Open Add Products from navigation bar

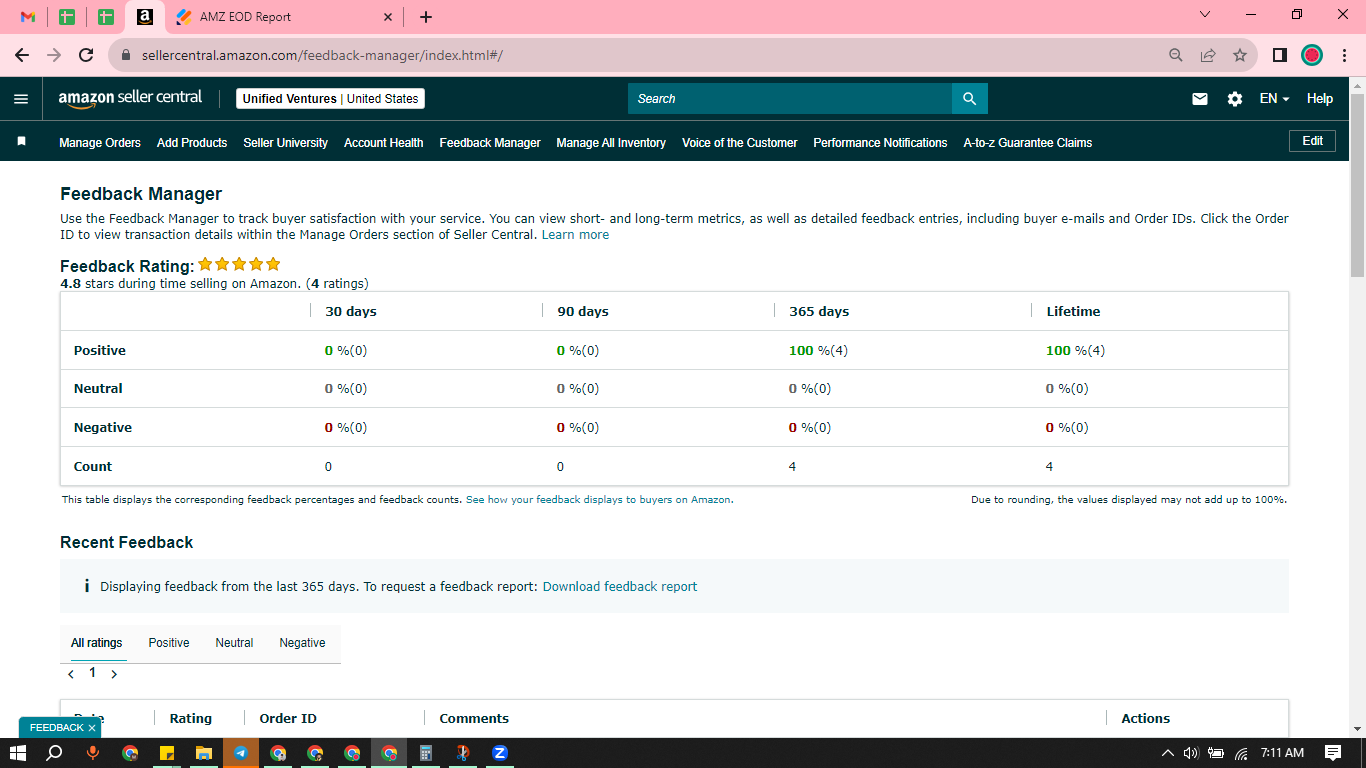click(x=192, y=143)
